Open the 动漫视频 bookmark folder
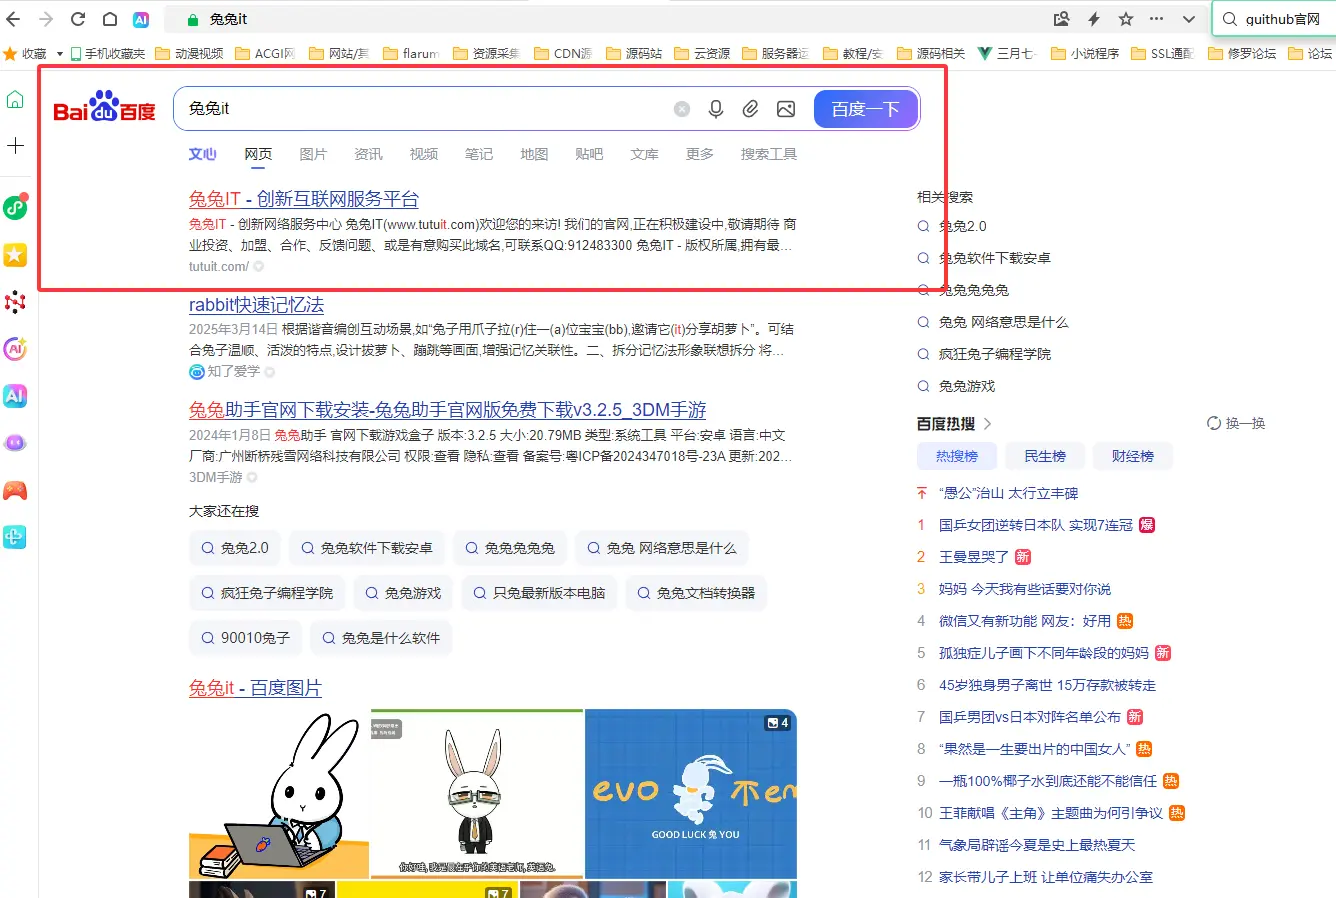 click(189, 54)
